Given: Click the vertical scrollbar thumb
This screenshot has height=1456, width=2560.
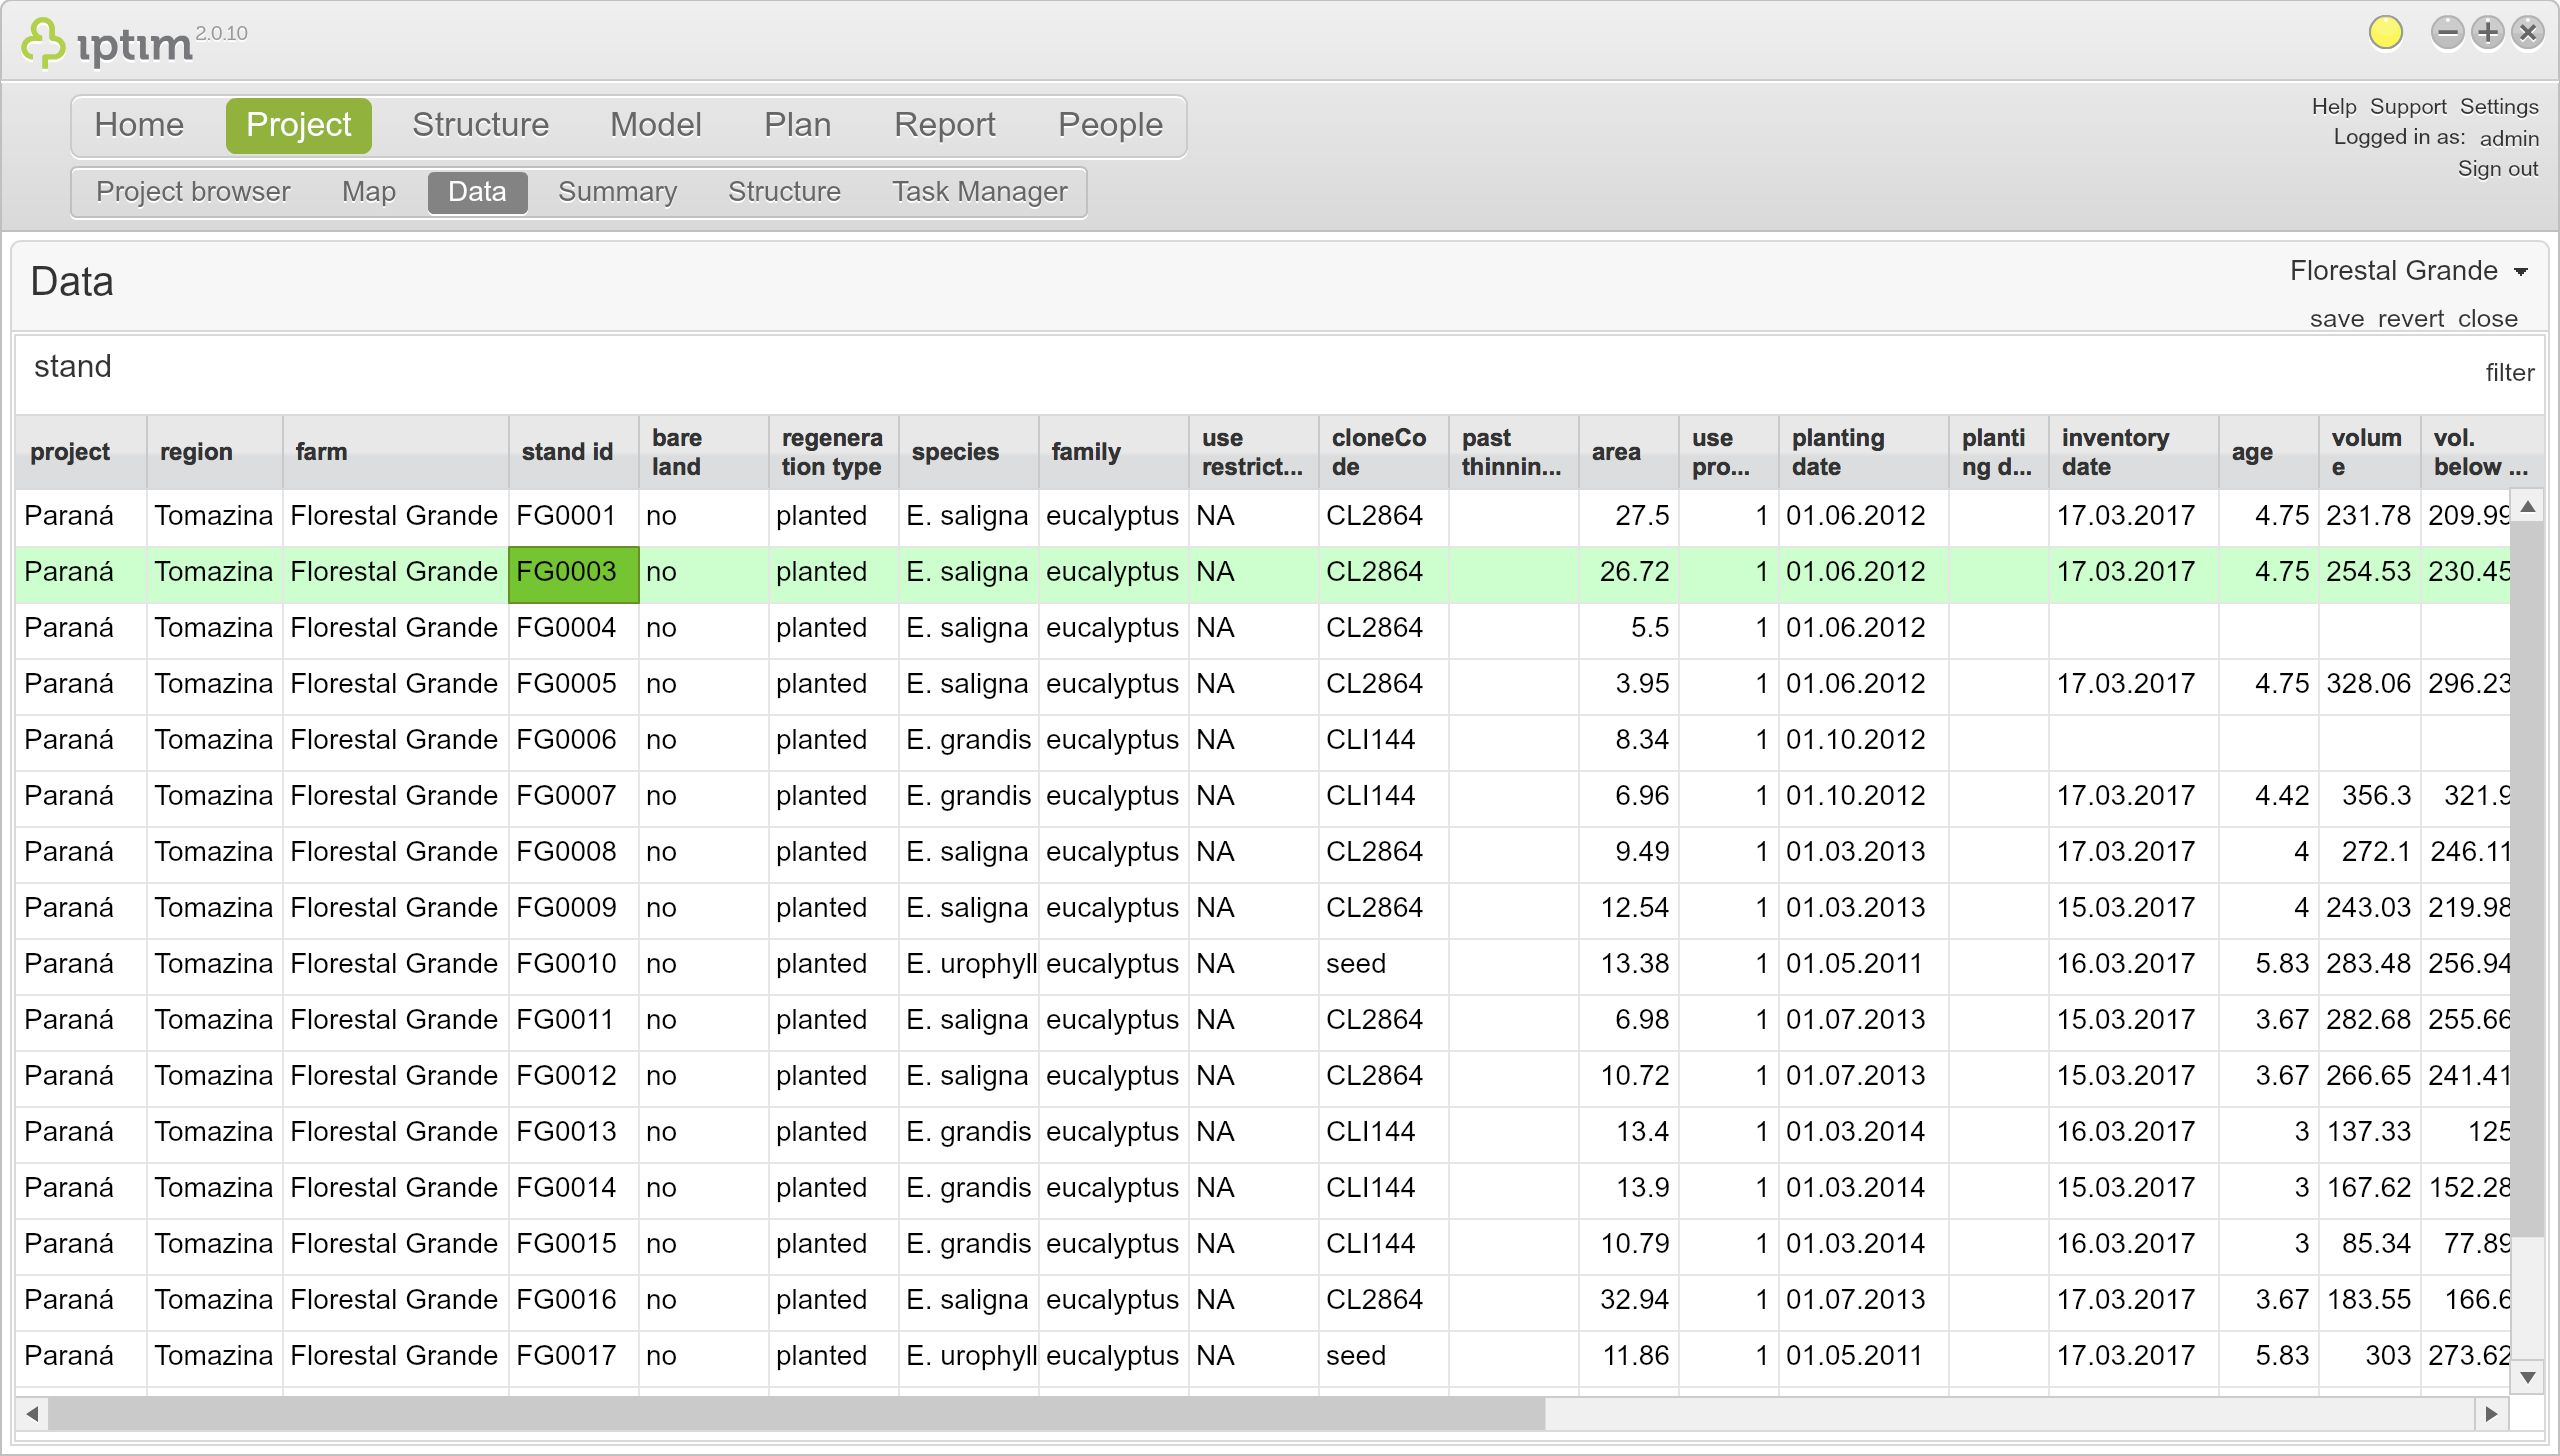Looking at the screenshot, I should pyautogui.click(x=2527, y=879).
